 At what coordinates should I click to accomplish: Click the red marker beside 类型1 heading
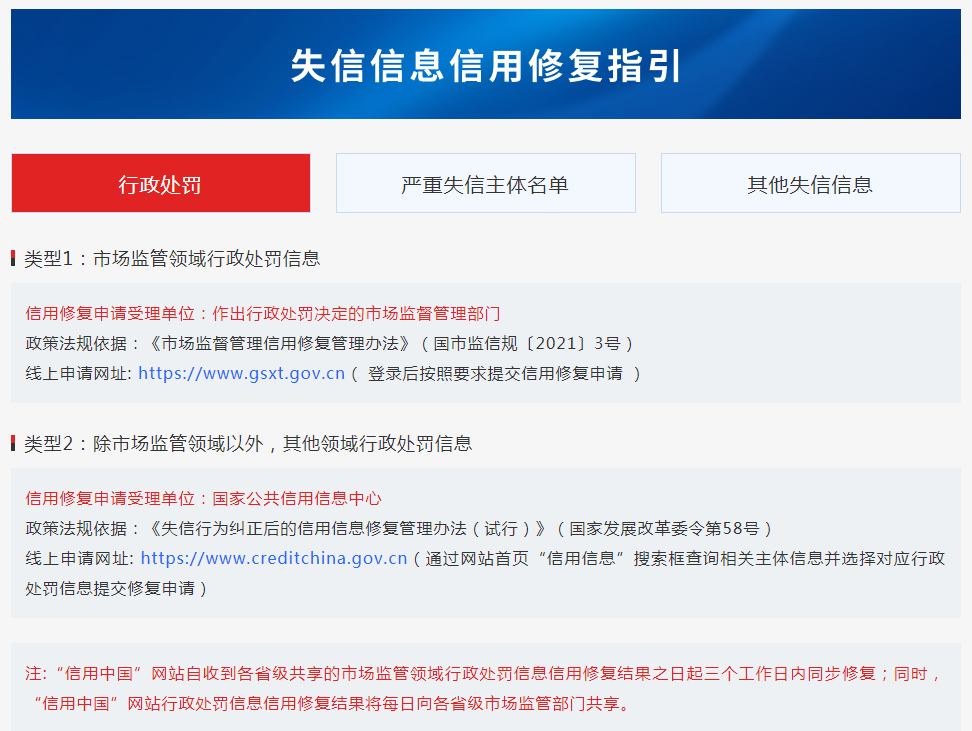pos(13,259)
